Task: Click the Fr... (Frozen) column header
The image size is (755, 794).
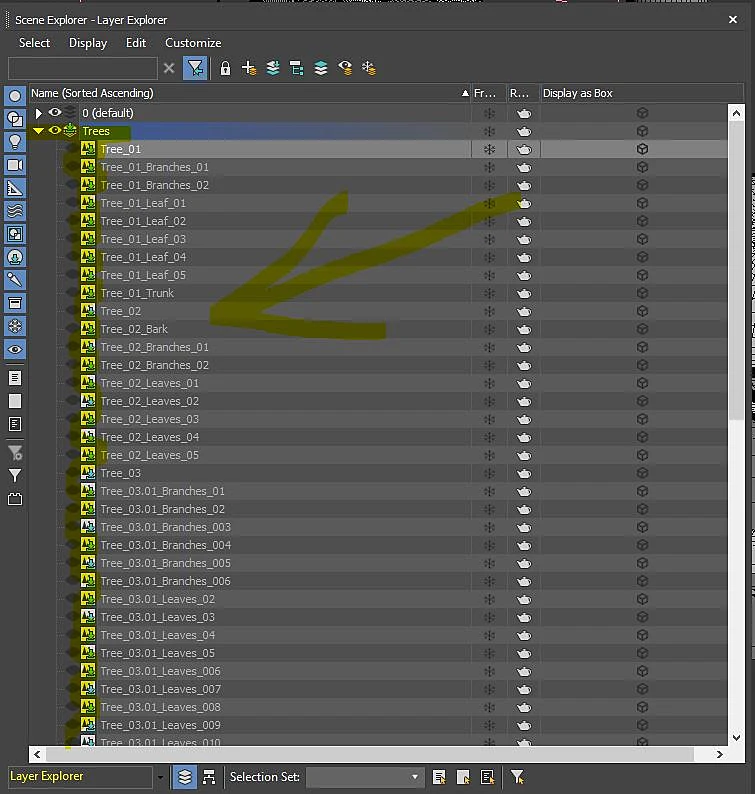Action: tap(489, 93)
